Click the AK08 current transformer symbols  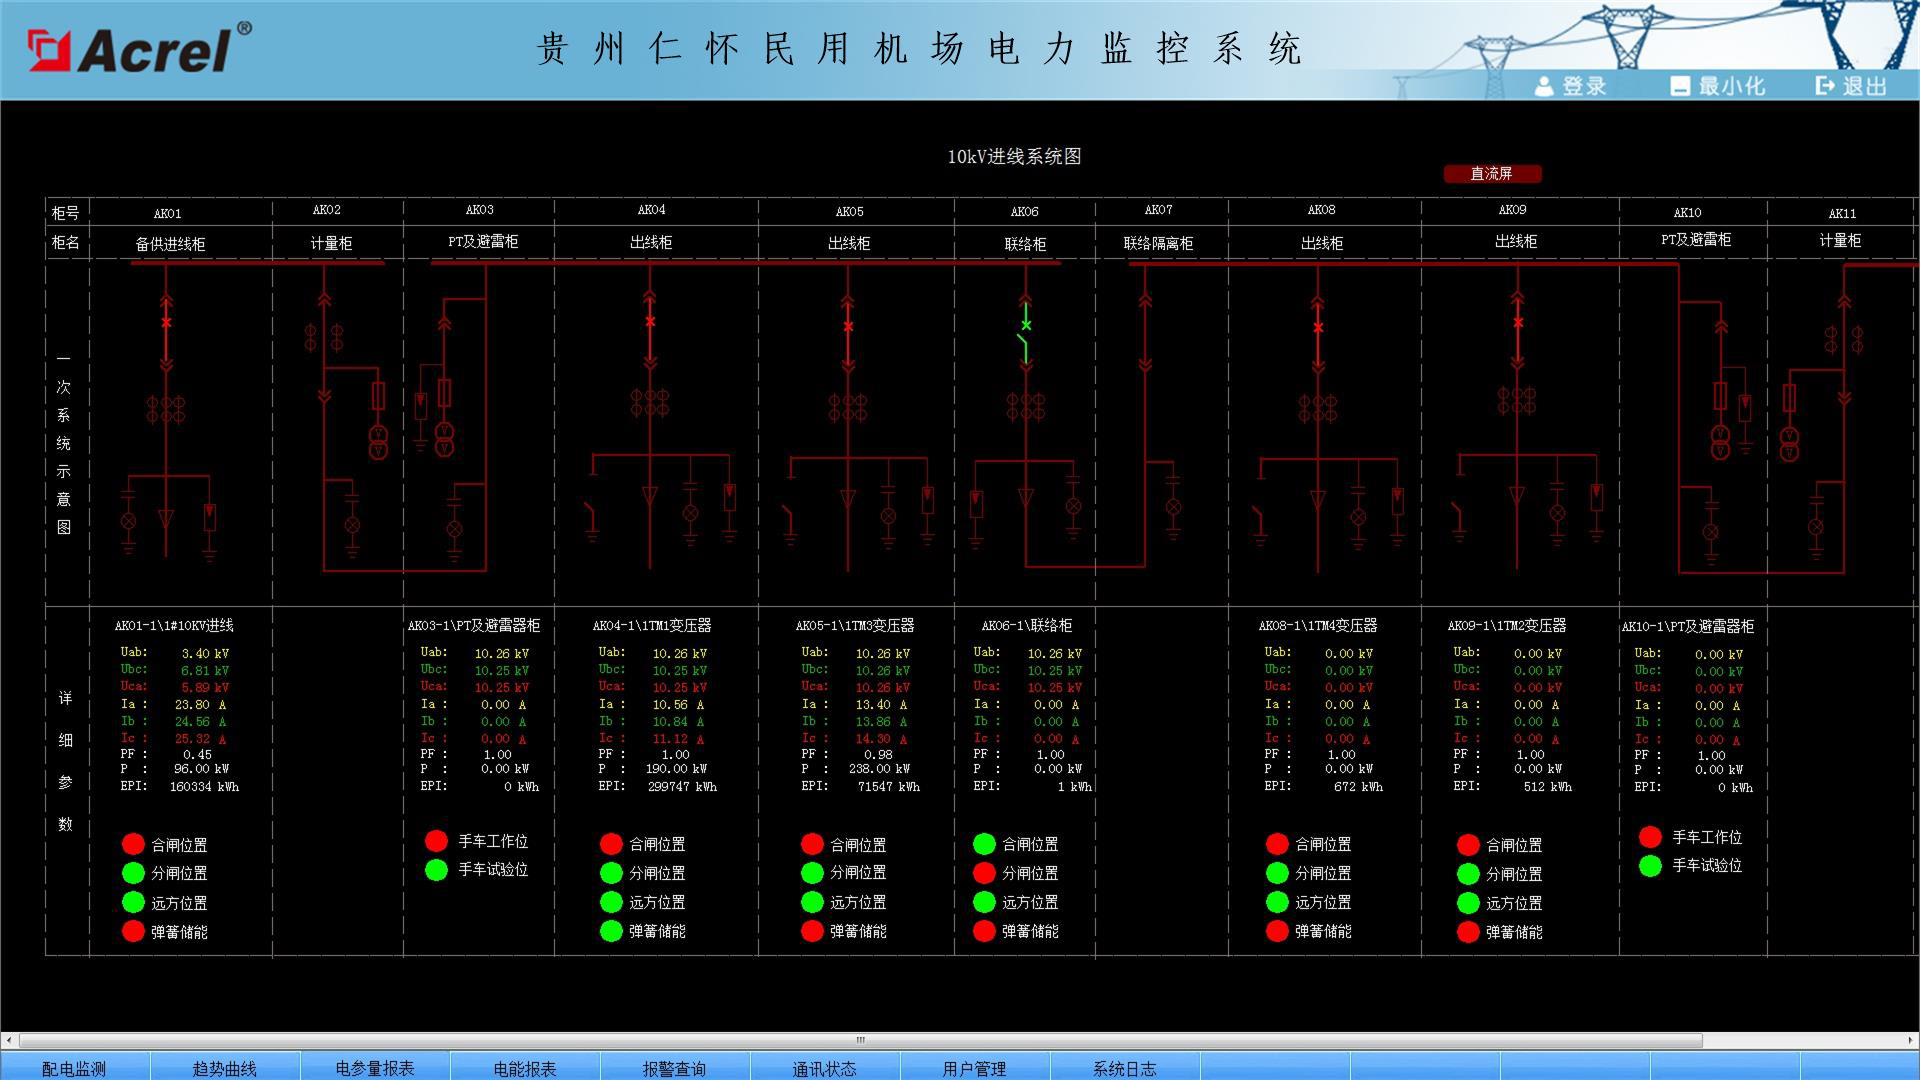[1318, 408]
